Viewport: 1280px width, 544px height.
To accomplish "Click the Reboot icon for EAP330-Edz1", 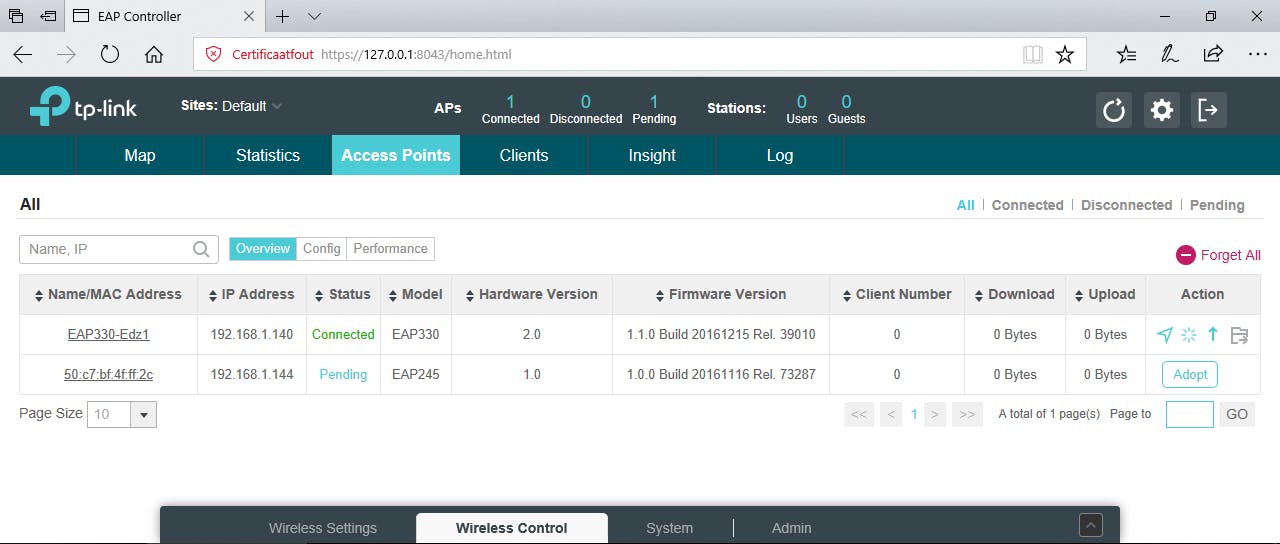I will pos(1188,335).
